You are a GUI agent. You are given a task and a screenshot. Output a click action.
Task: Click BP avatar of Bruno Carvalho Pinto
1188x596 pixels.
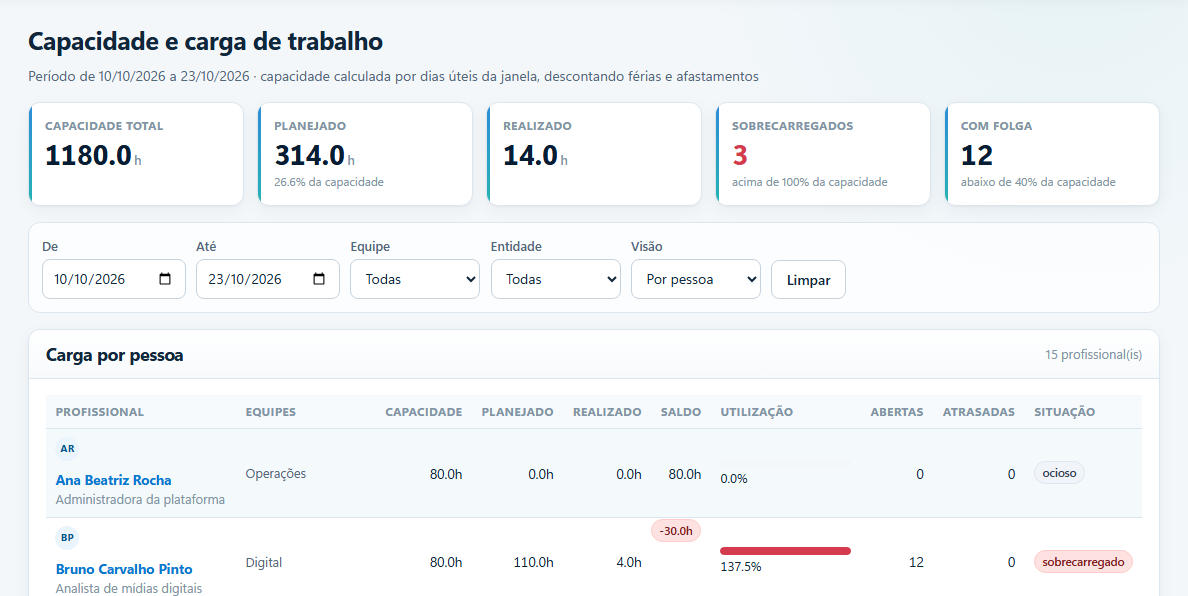(67, 538)
